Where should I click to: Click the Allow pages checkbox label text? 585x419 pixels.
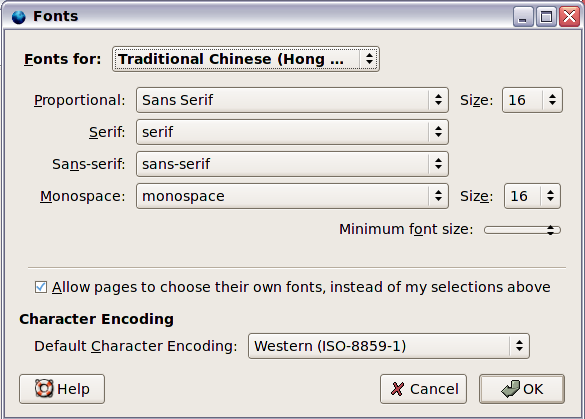click(301, 287)
